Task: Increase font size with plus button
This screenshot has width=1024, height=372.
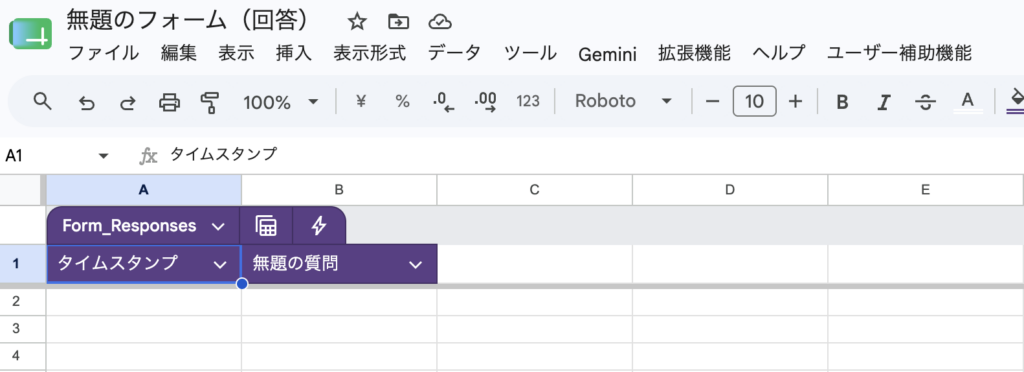Action: click(795, 101)
